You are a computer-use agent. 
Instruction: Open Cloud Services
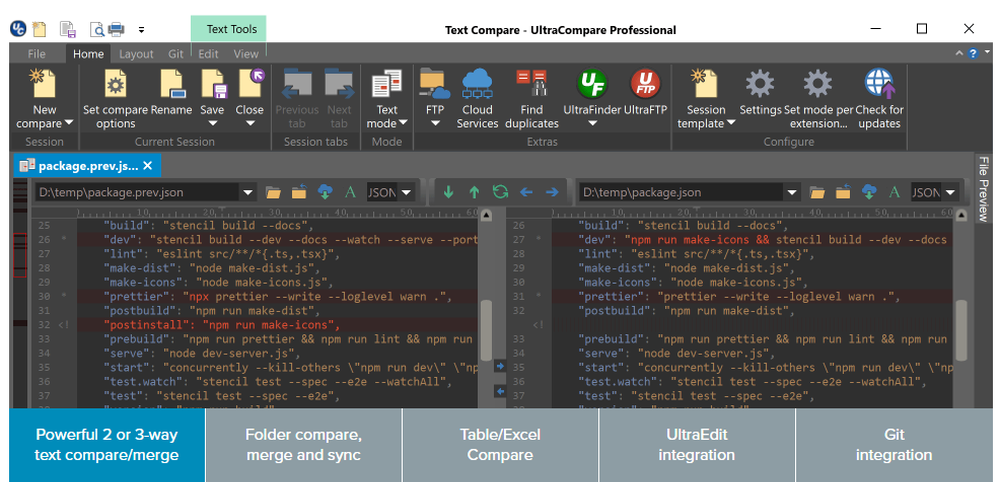477,99
